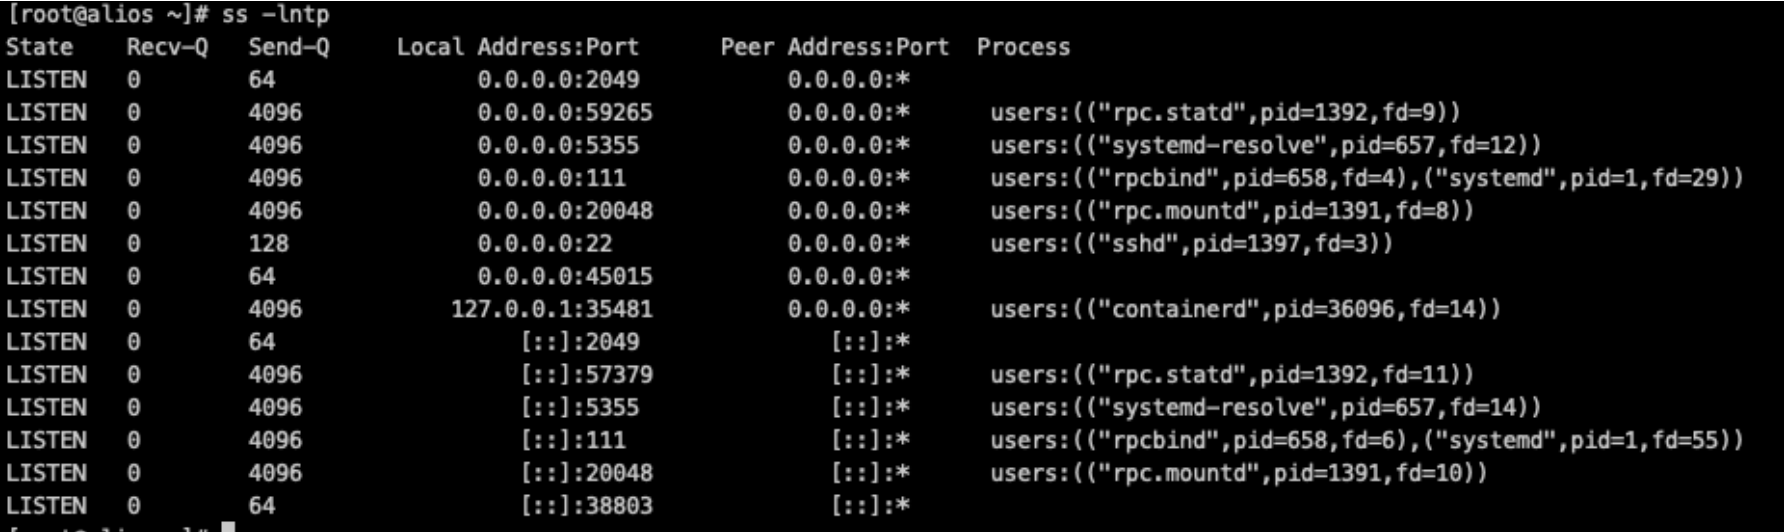Click the terminal cursor block at the last prompt

coord(228,527)
